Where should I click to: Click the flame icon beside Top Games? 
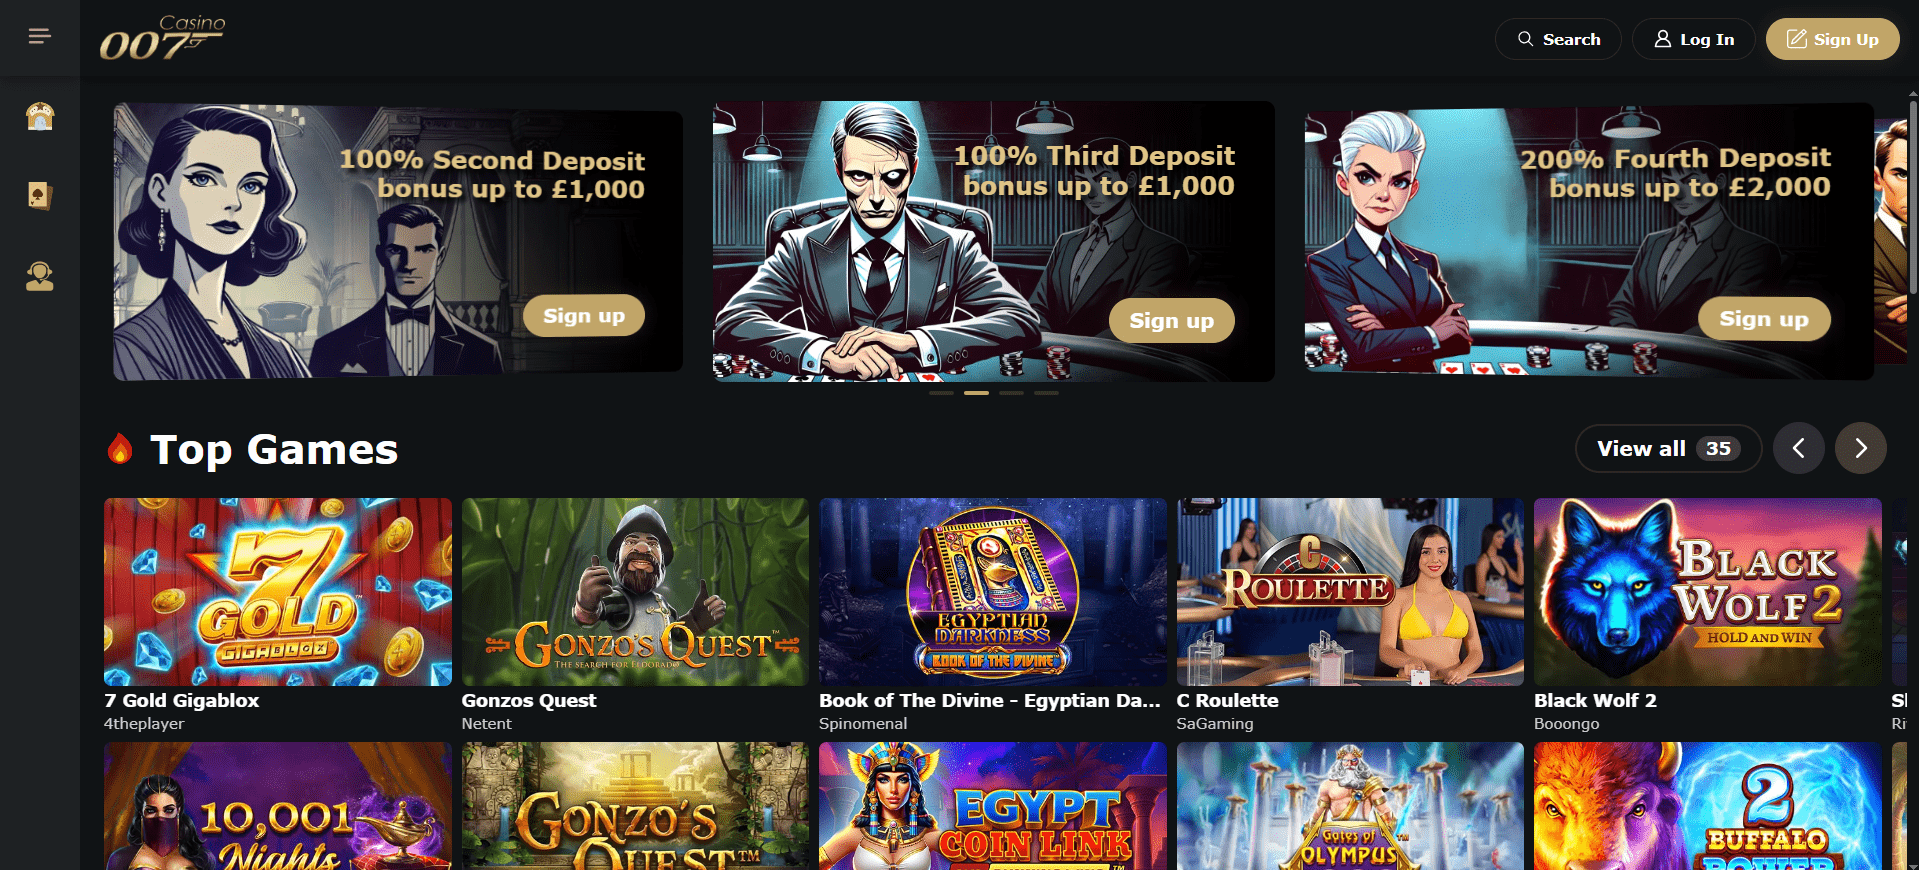pyautogui.click(x=120, y=449)
